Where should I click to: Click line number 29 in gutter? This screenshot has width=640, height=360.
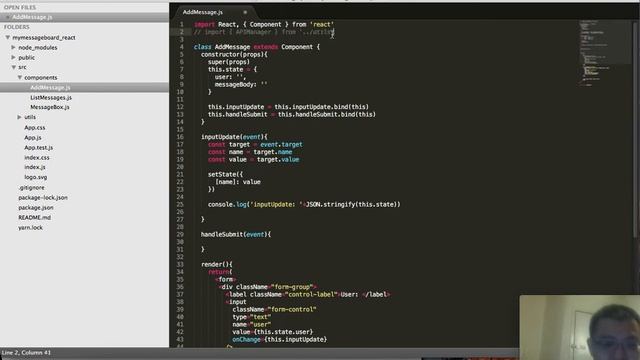coord(180,235)
